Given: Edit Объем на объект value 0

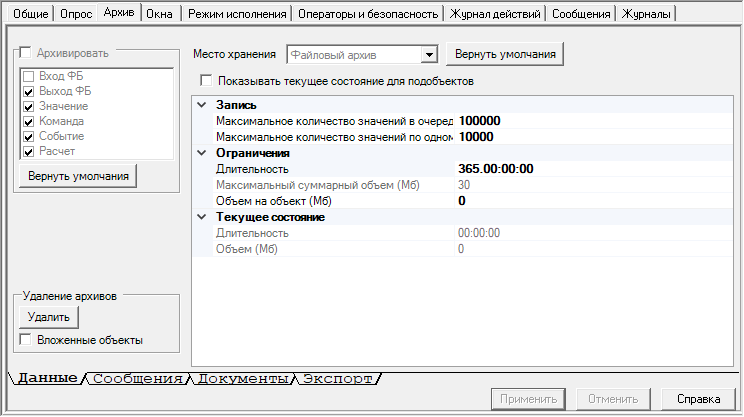Looking at the screenshot, I should 593,201.
